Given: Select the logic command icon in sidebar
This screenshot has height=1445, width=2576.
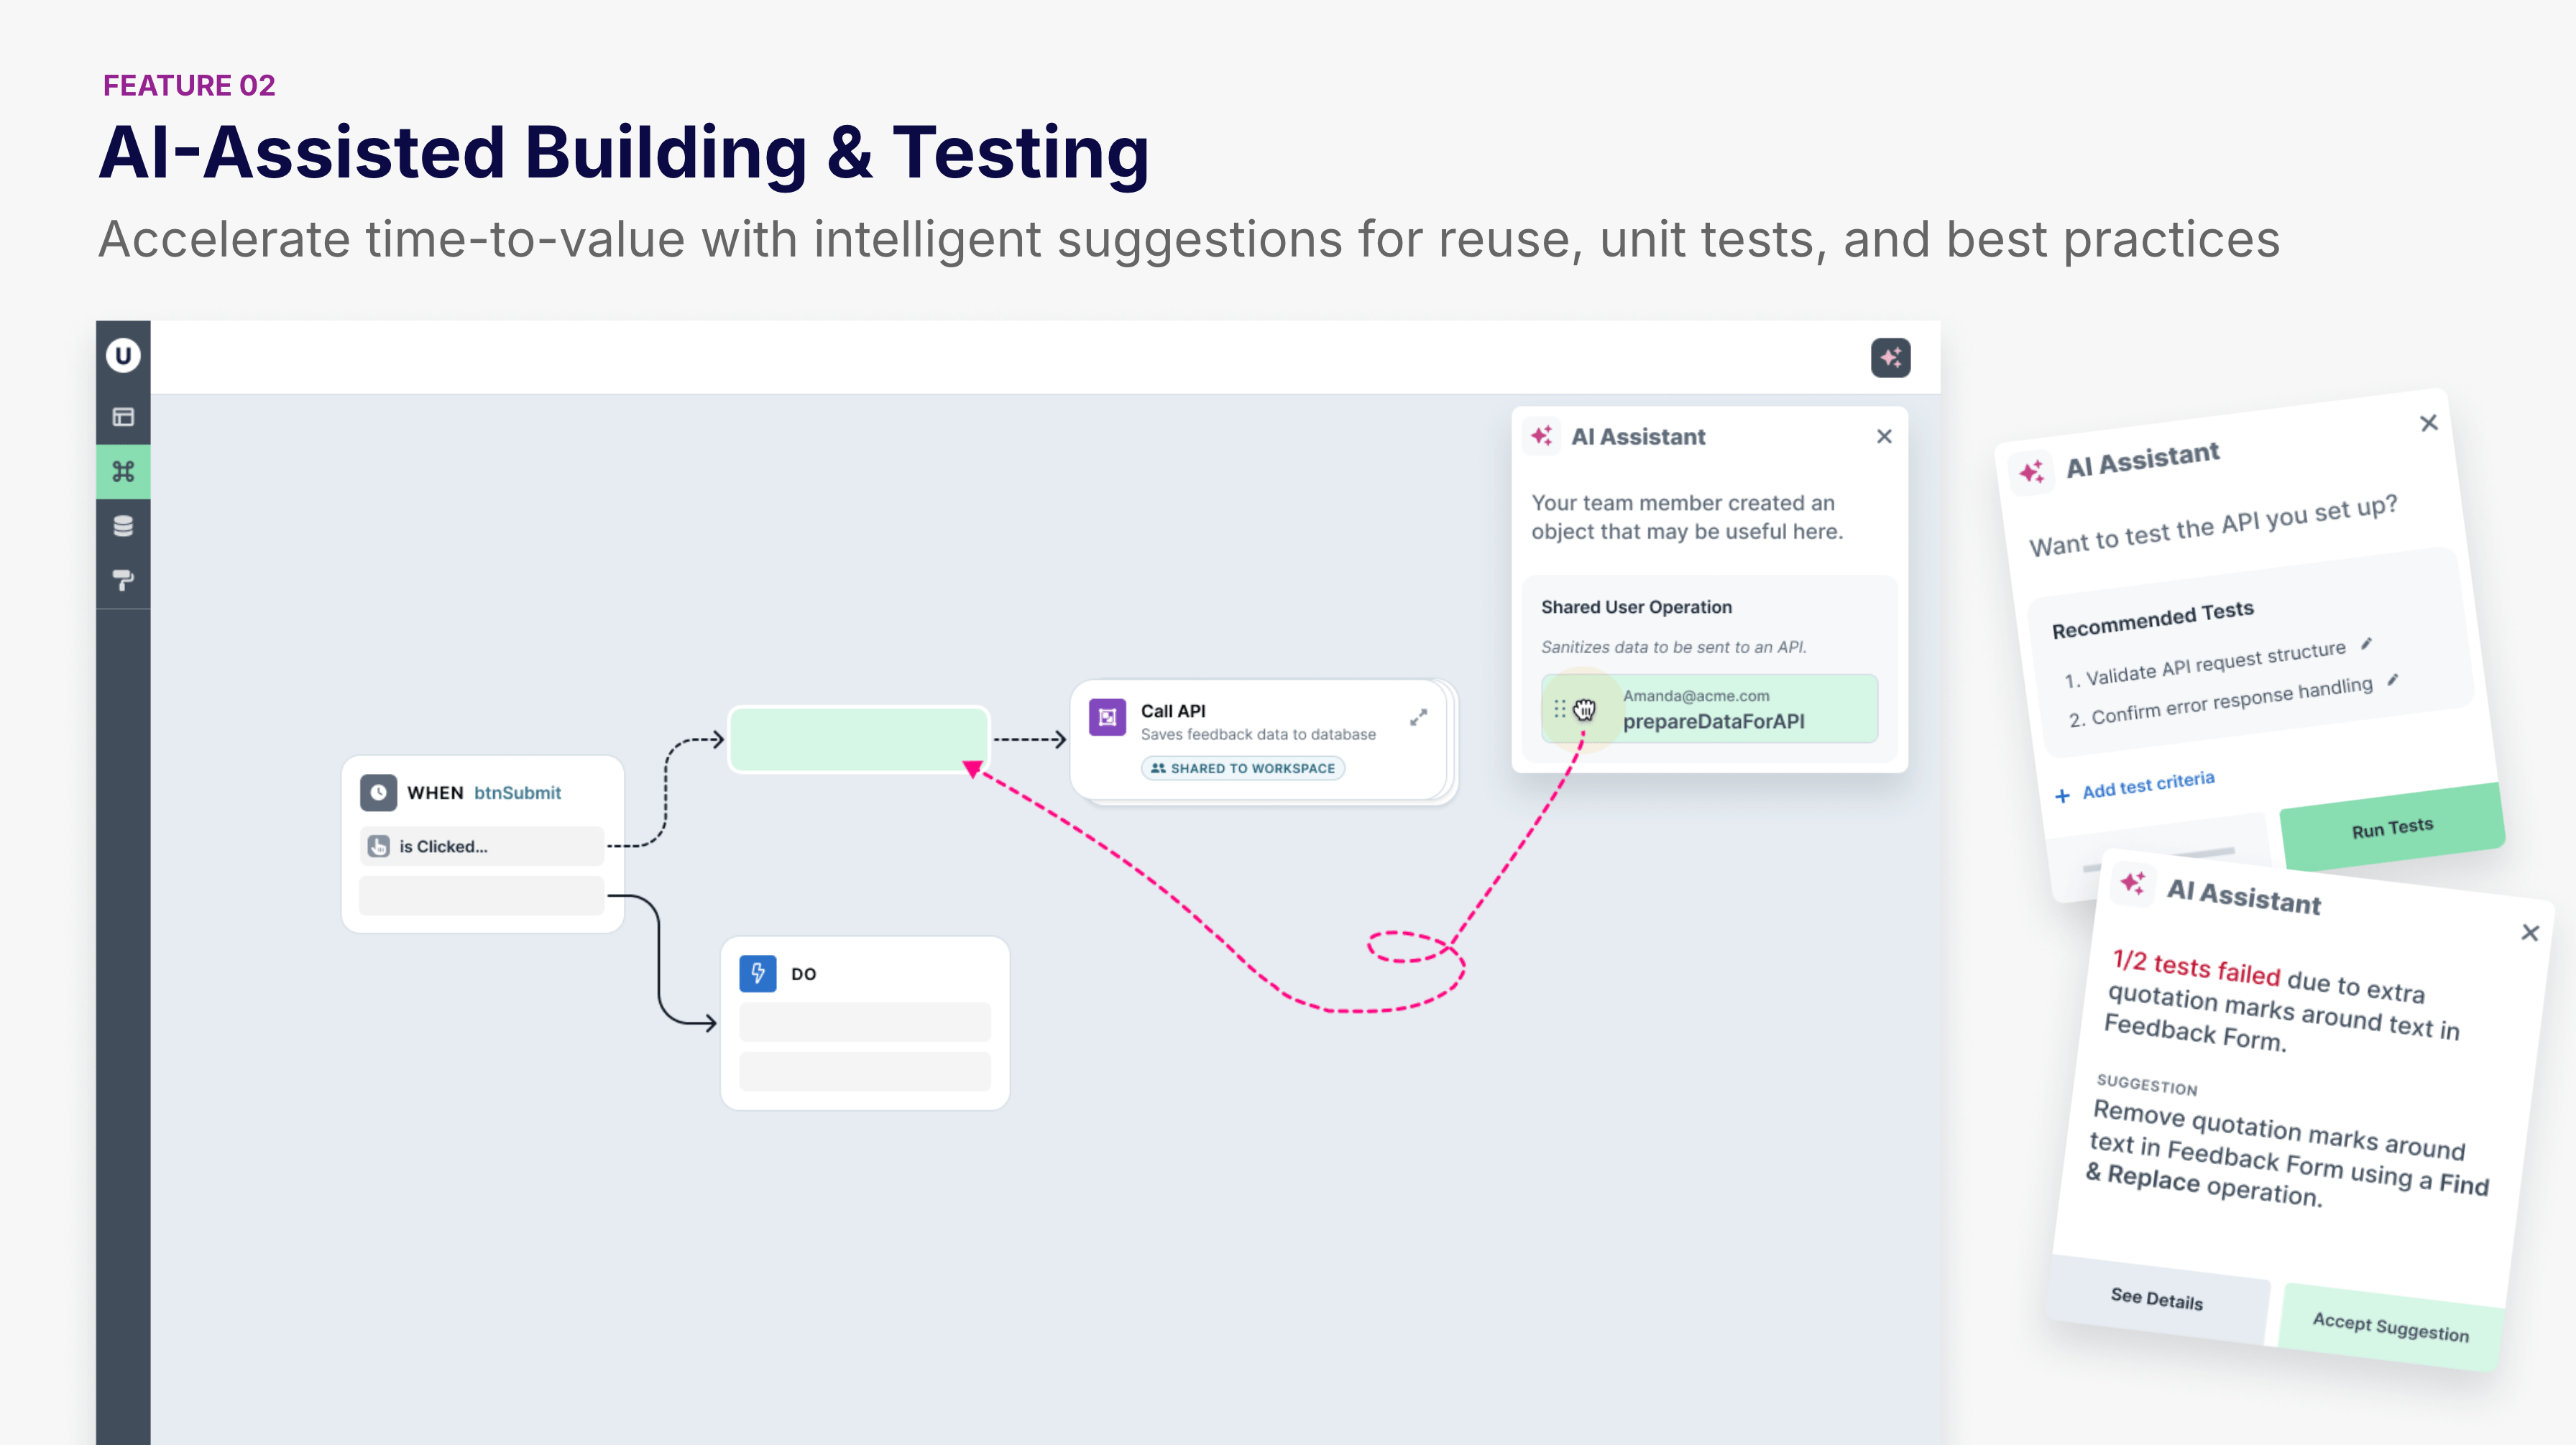Looking at the screenshot, I should 123,471.
